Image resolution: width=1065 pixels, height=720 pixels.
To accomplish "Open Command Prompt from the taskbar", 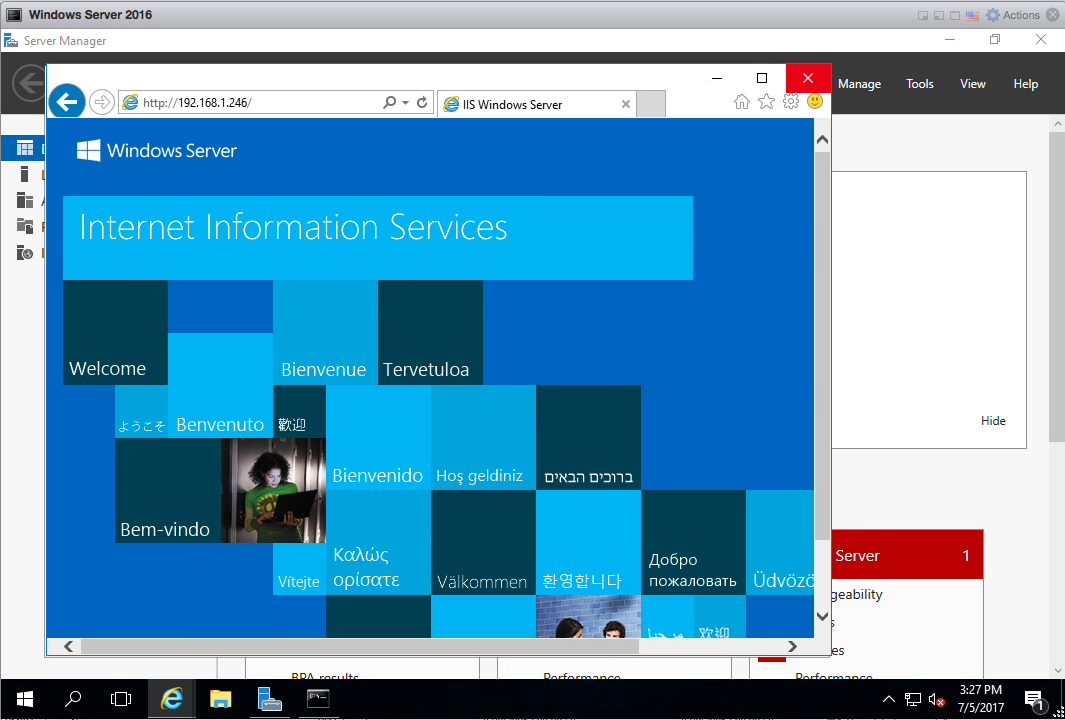I will click(x=319, y=699).
